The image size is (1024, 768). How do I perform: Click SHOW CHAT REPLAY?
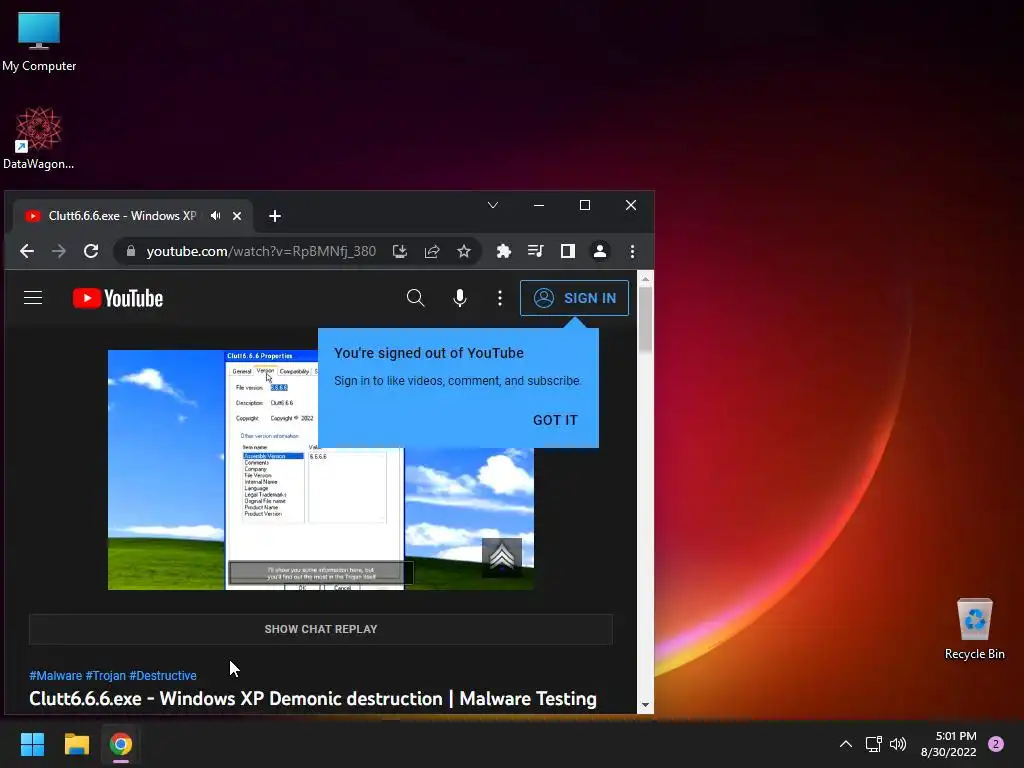coord(321,629)
